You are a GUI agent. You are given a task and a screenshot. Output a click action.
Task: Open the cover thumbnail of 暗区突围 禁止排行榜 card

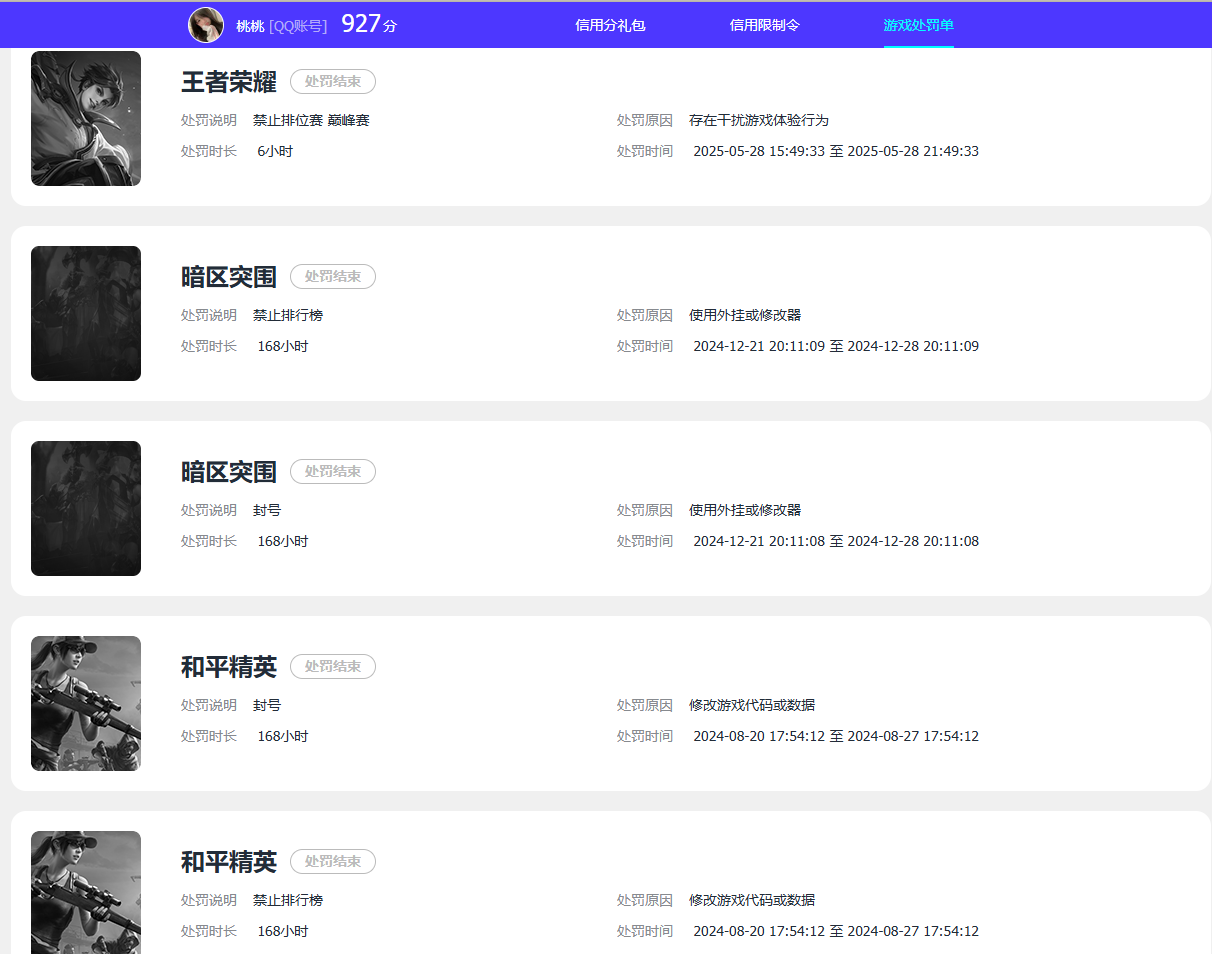[x=86, y=313]
